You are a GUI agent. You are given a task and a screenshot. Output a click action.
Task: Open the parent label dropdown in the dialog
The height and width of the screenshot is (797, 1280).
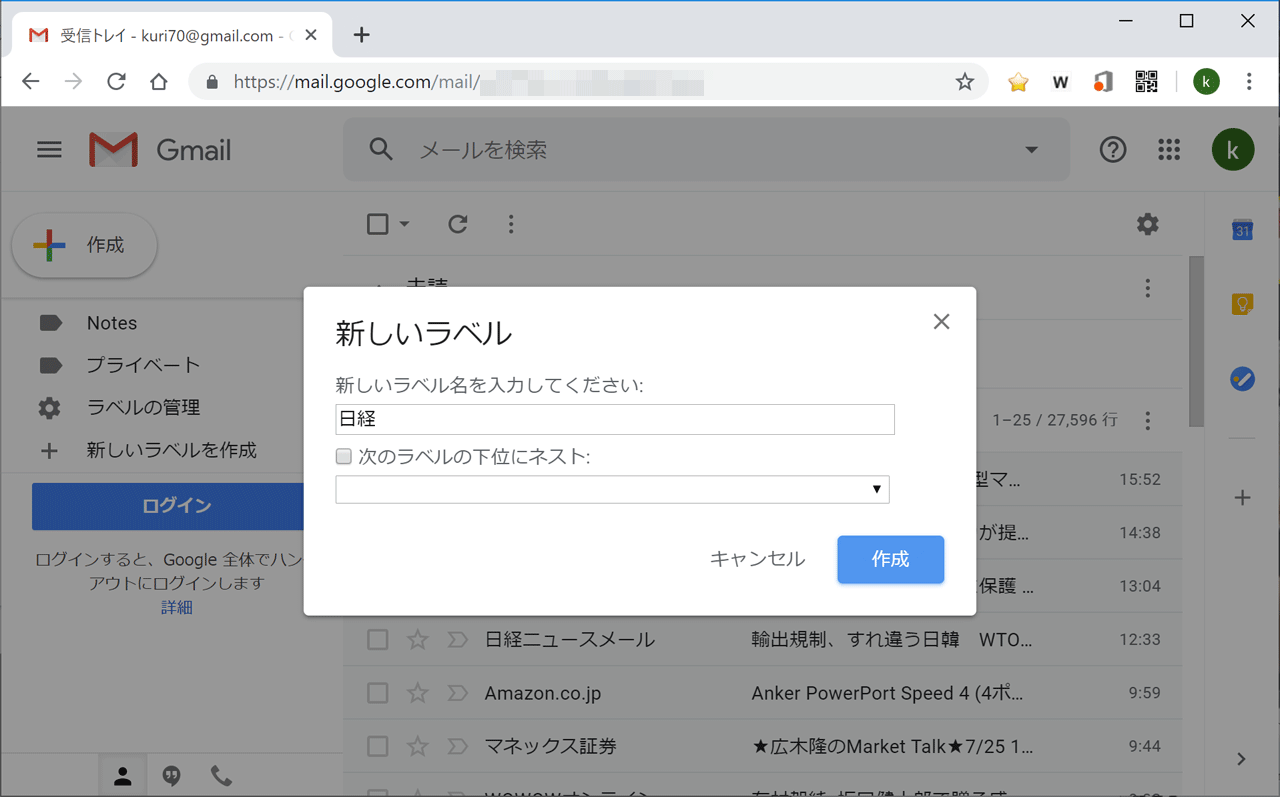tap(612, 489)
